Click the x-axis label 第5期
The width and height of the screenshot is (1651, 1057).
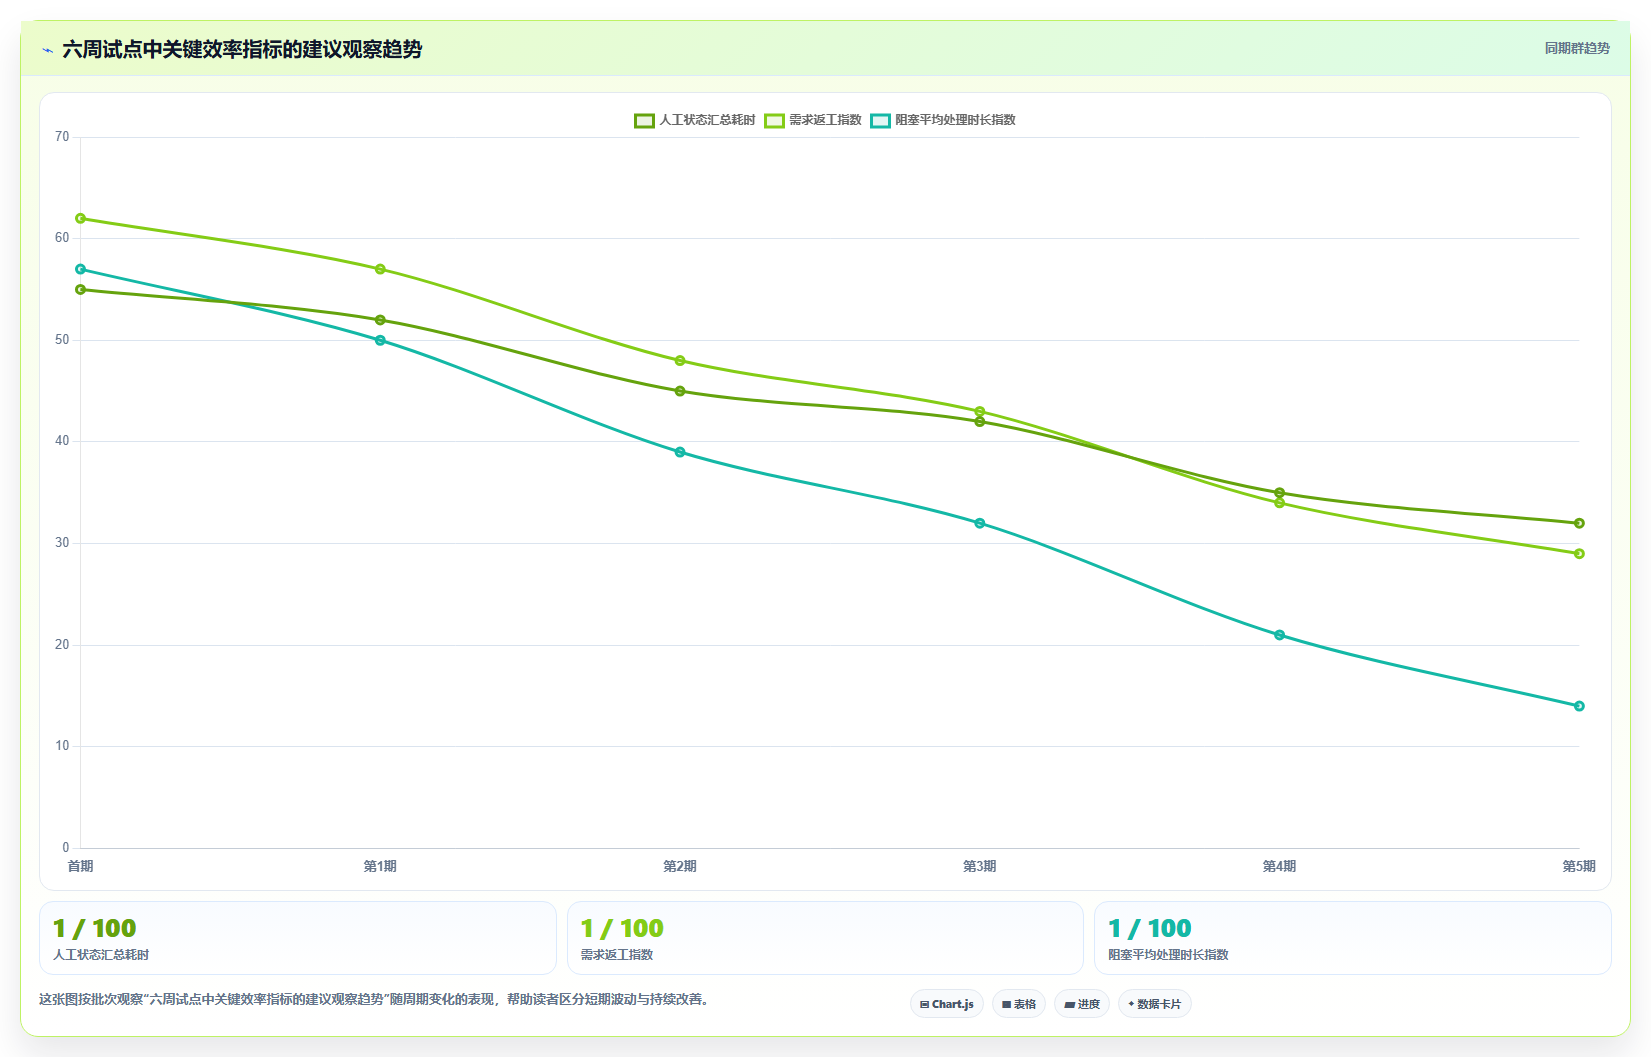pyautogui.click(x=1579, y=866)
